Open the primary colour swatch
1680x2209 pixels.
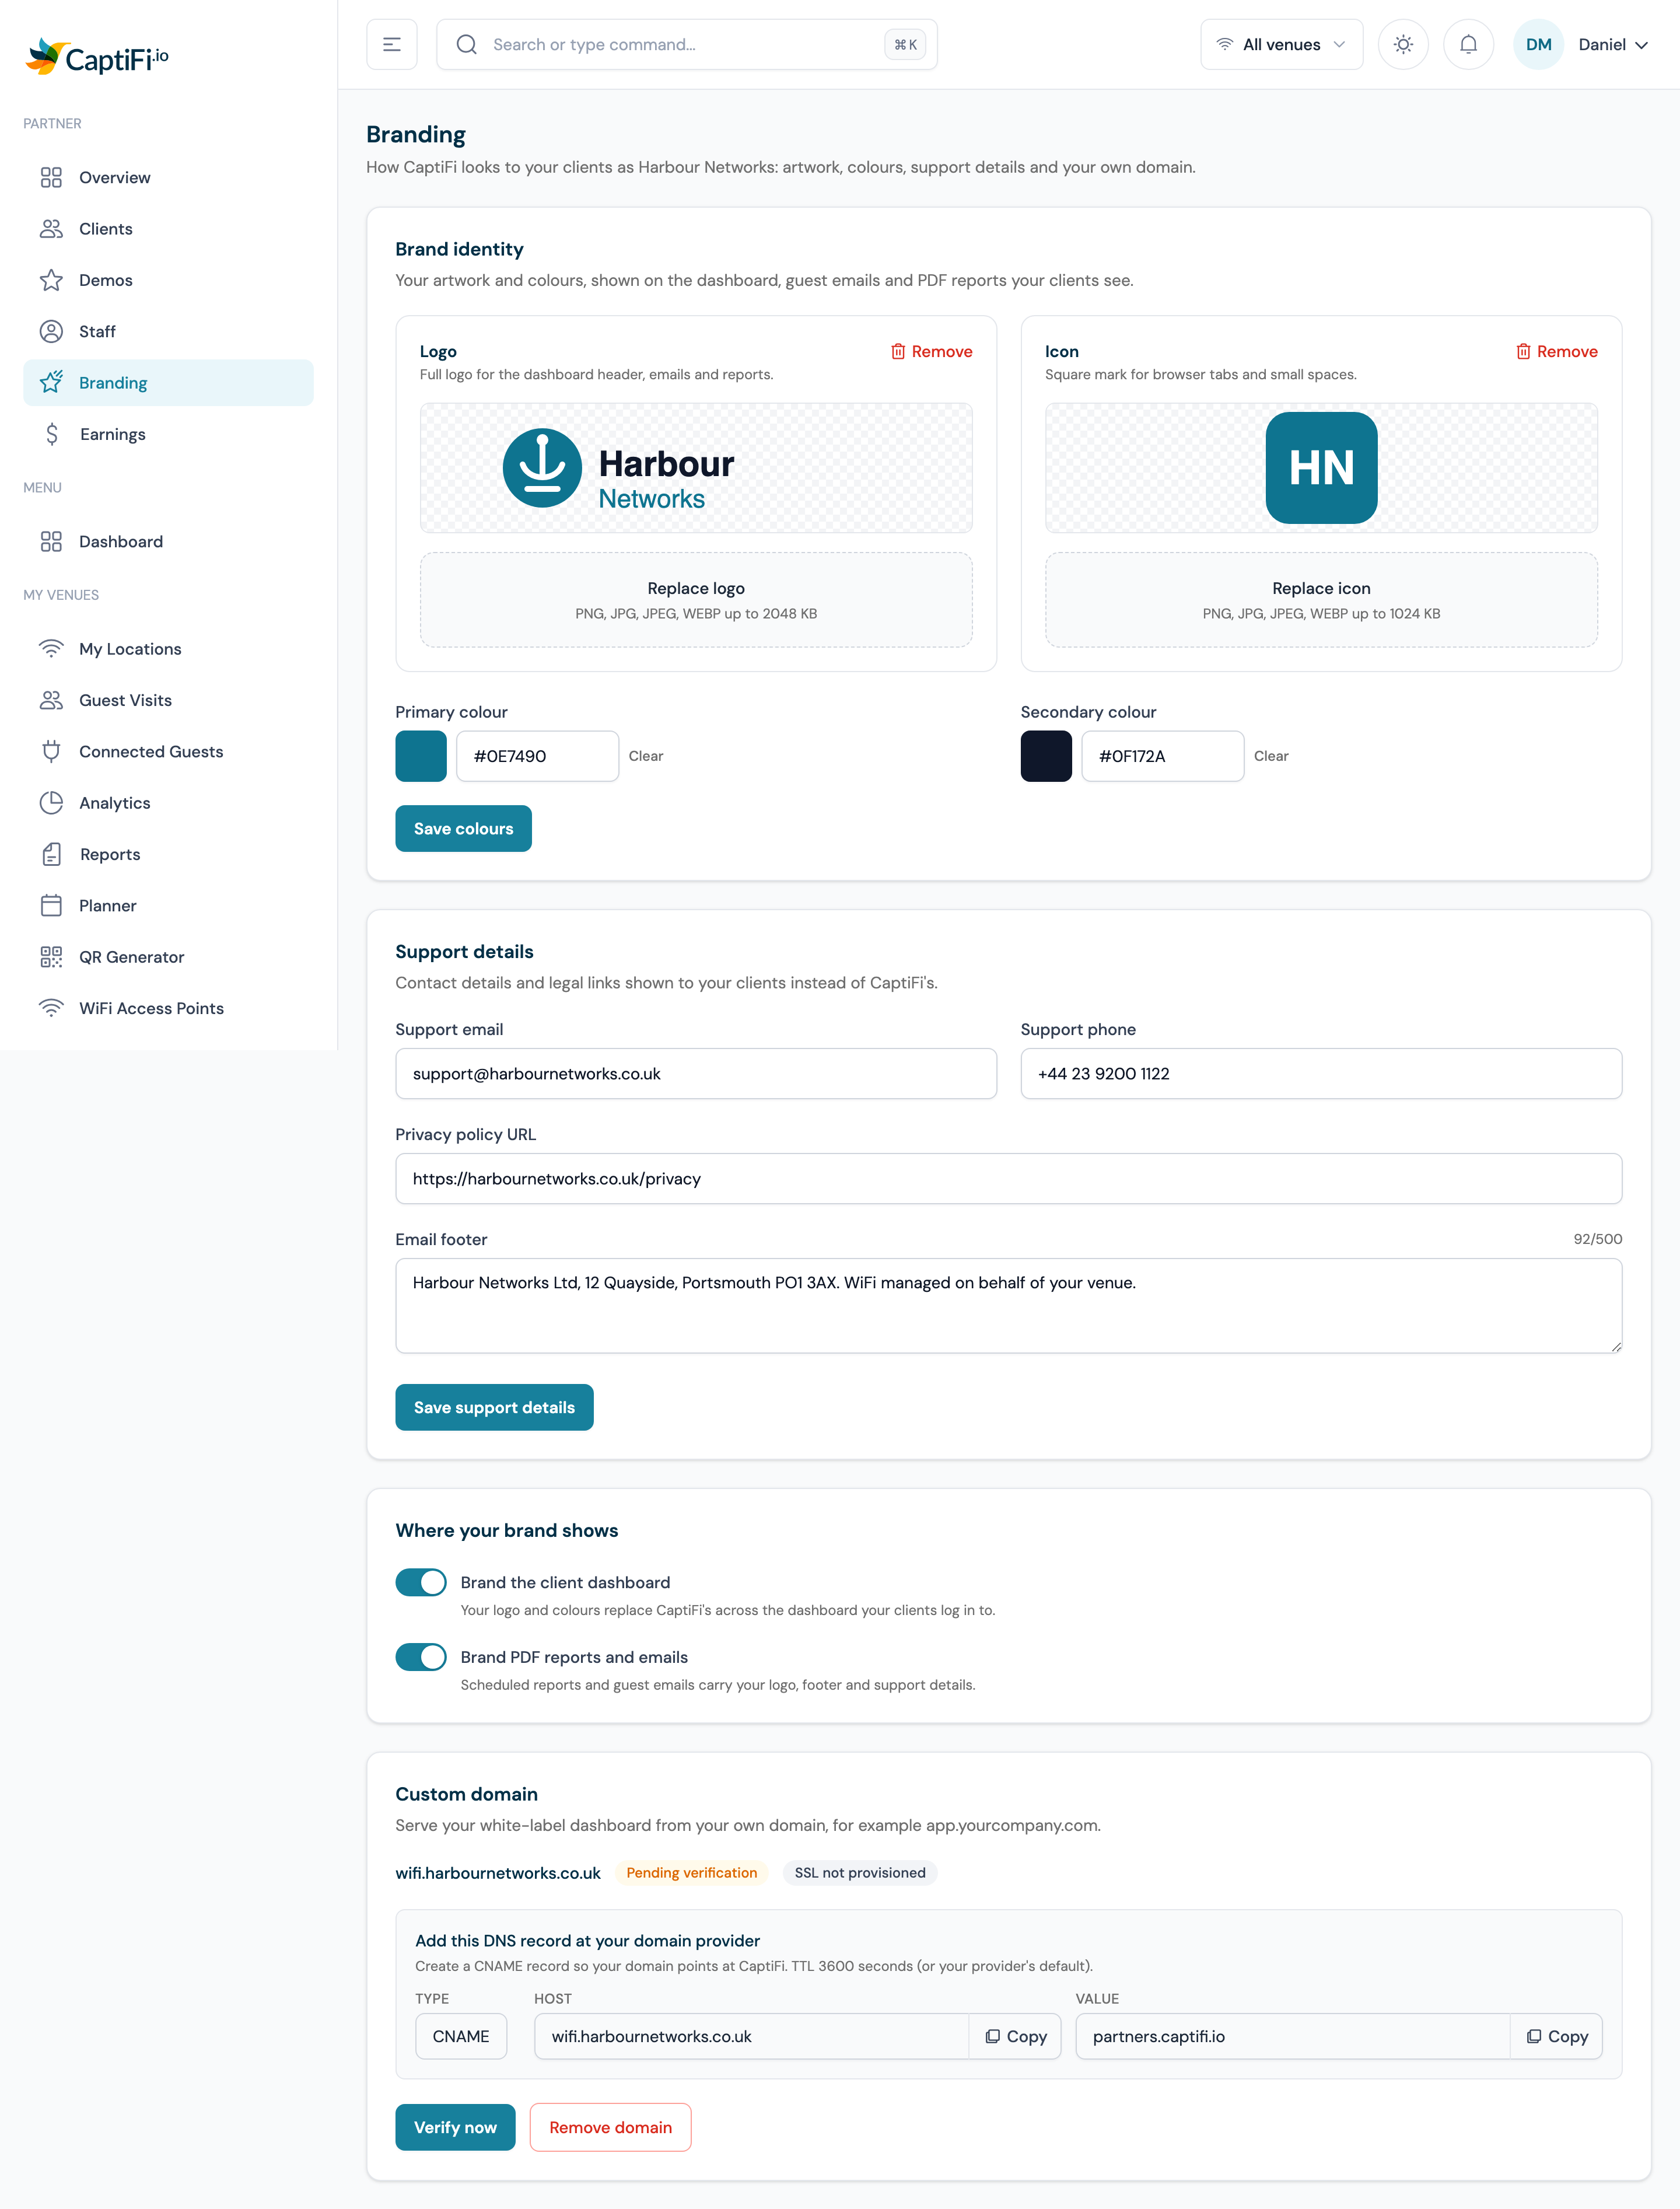coord(421,756)
